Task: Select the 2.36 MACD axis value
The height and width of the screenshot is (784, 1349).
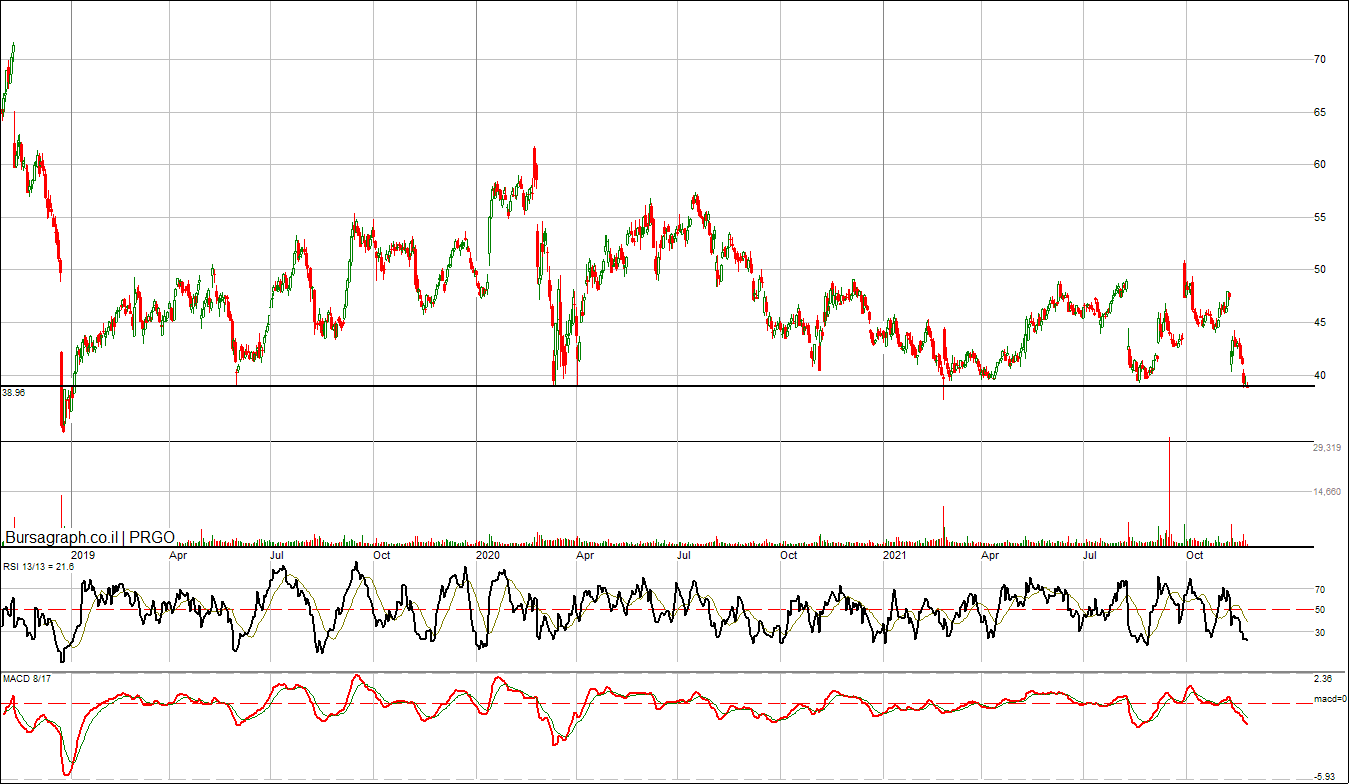Action: (x=1323, y=679)
